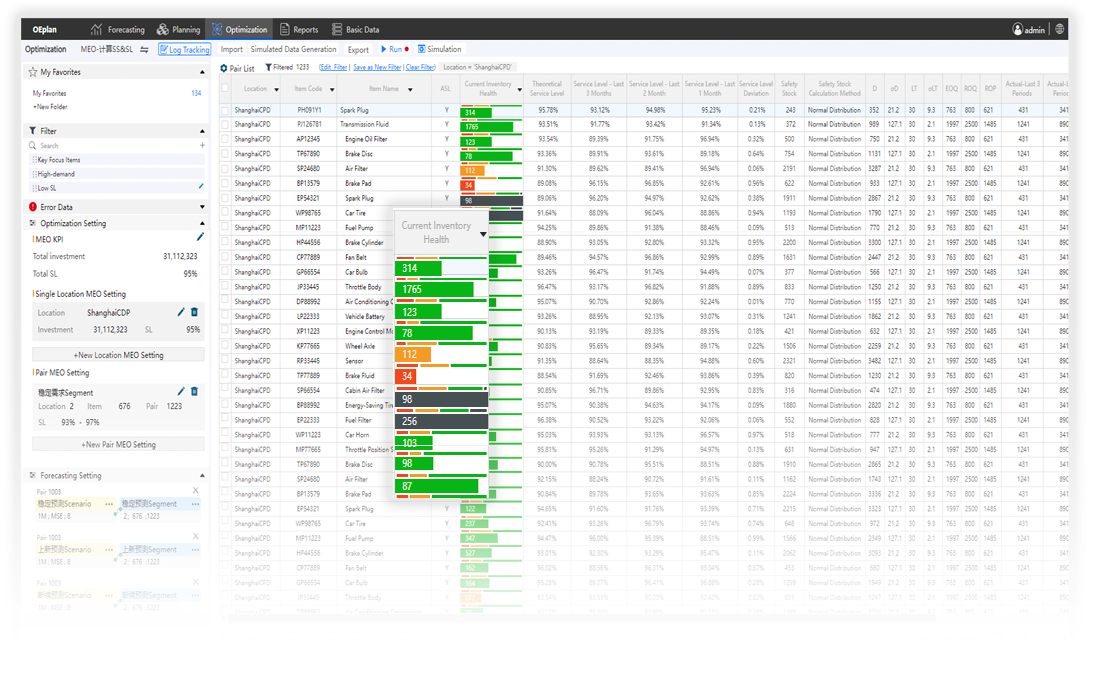This screenshot has width=1097, height=673.
Task: Open the Basic Data module
Action: click(x=355, y=29)
